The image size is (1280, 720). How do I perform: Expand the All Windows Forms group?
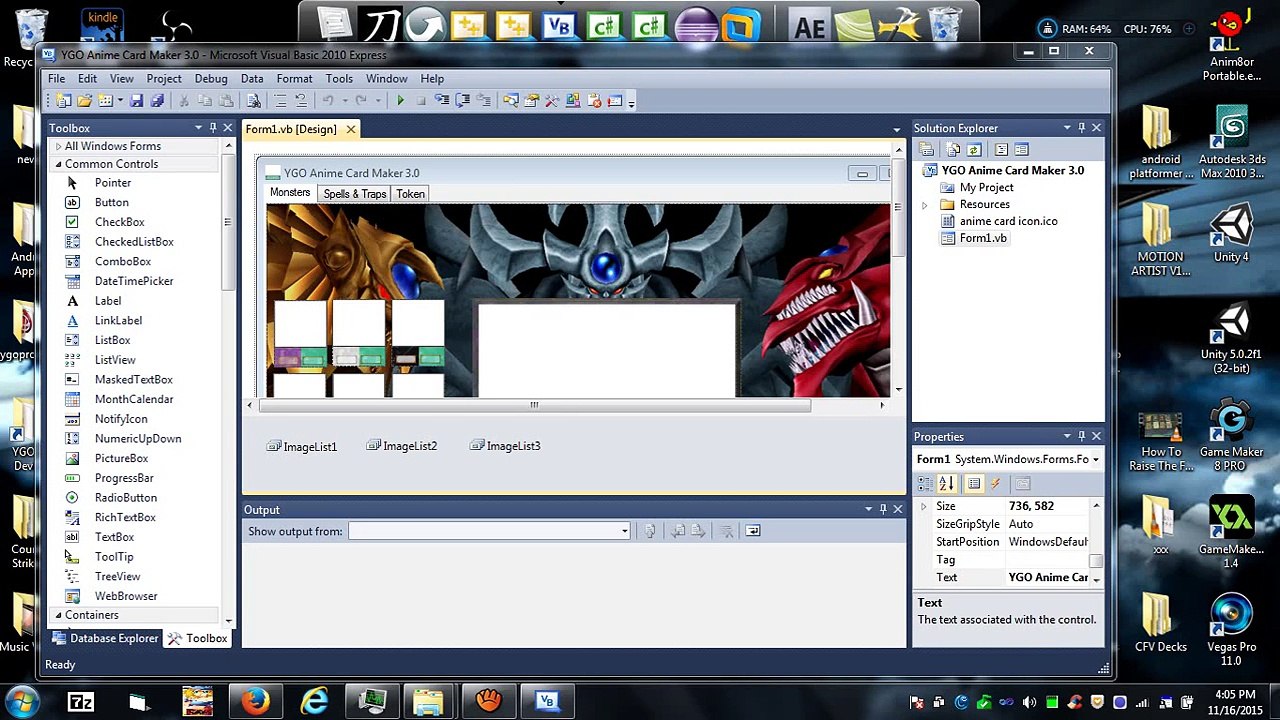(x=58, y=146)
